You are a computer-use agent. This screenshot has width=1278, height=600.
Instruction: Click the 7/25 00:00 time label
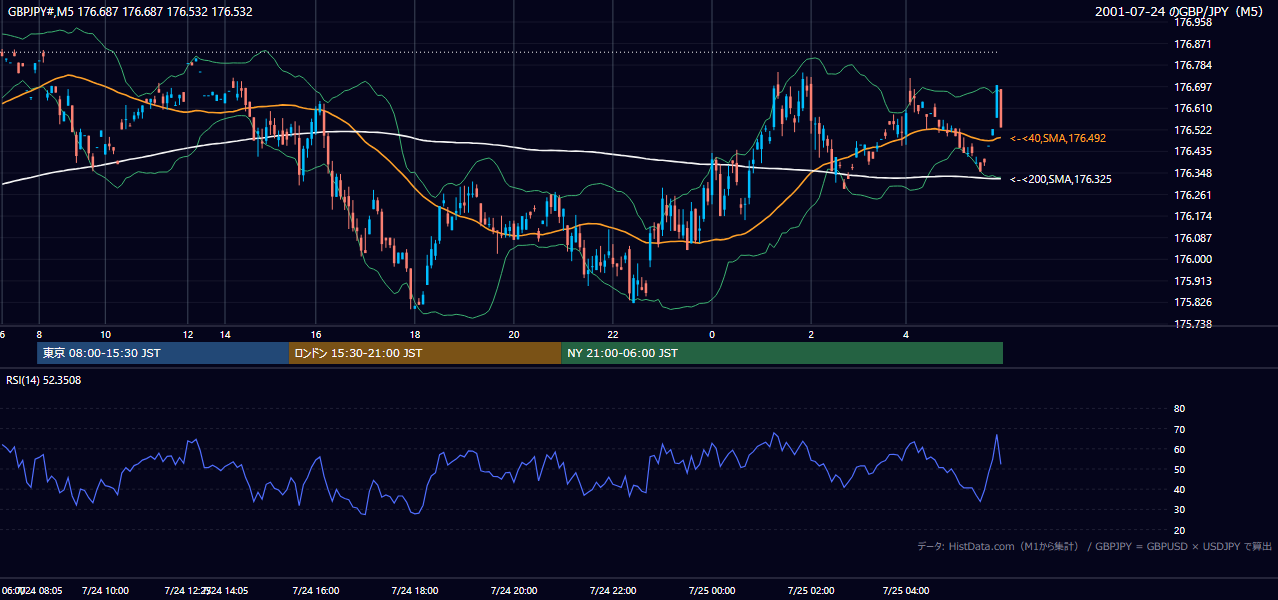(x=711, y=590)
